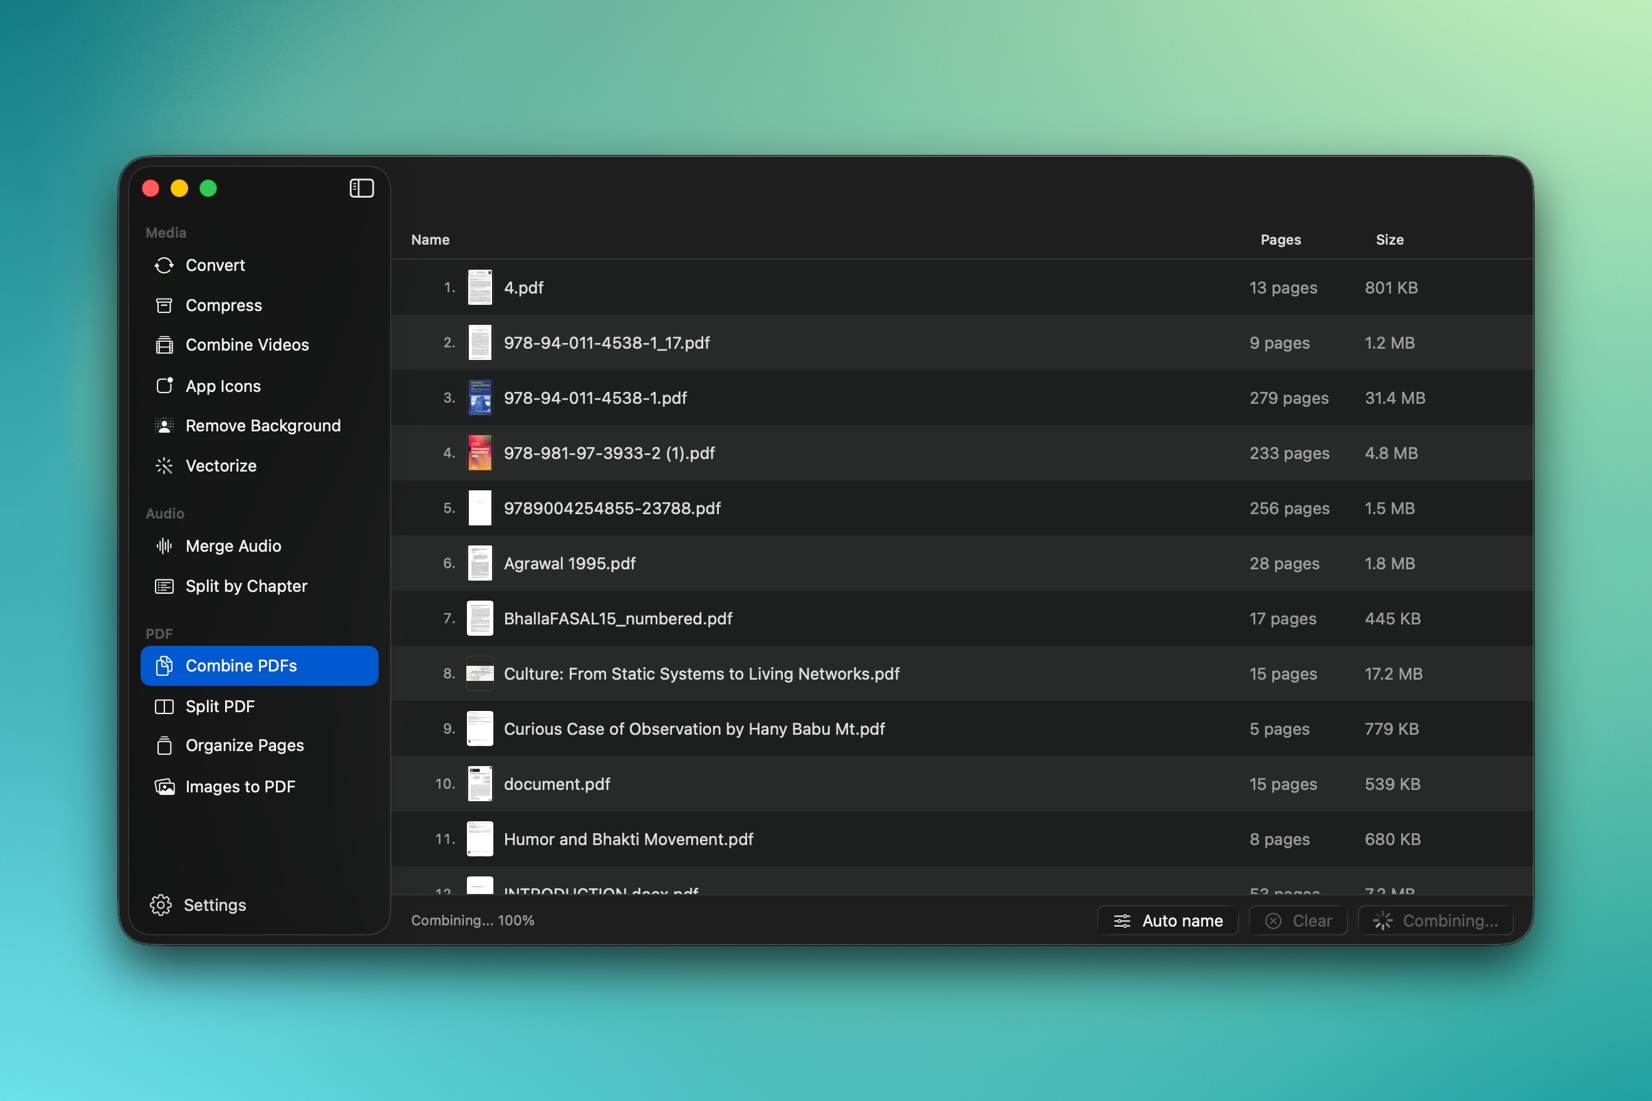
Task: Open the Compress tool
Action: coord(259,305)
